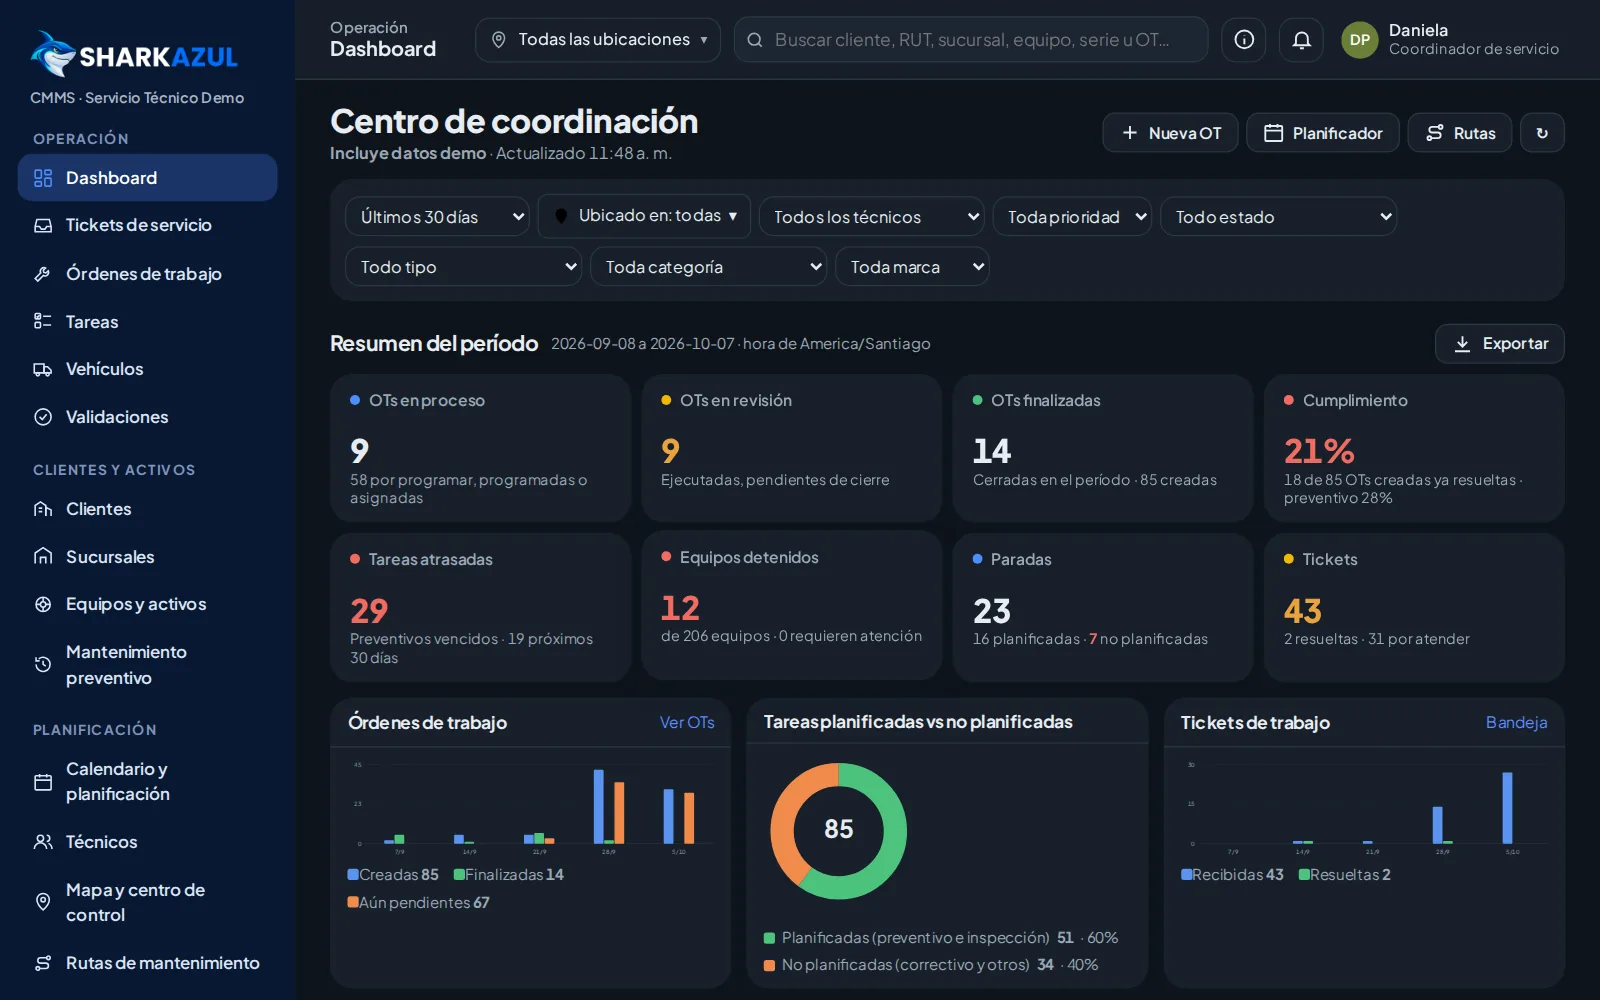This screenshot has width=1600, height=1000.
Task: Click the Rutas button in header
Action: click(1460, 133)
